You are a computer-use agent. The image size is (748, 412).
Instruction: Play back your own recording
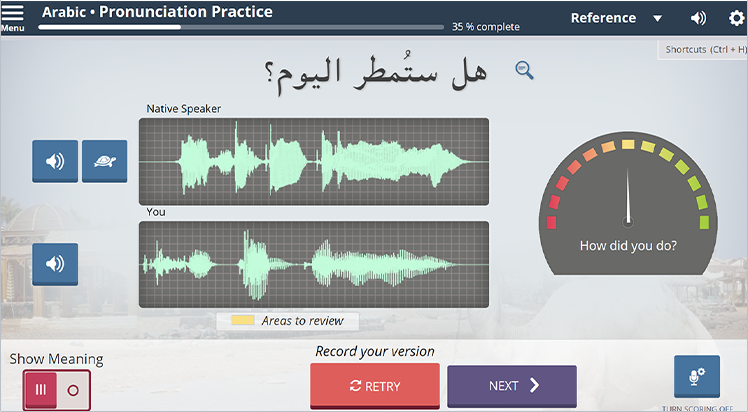55,264
